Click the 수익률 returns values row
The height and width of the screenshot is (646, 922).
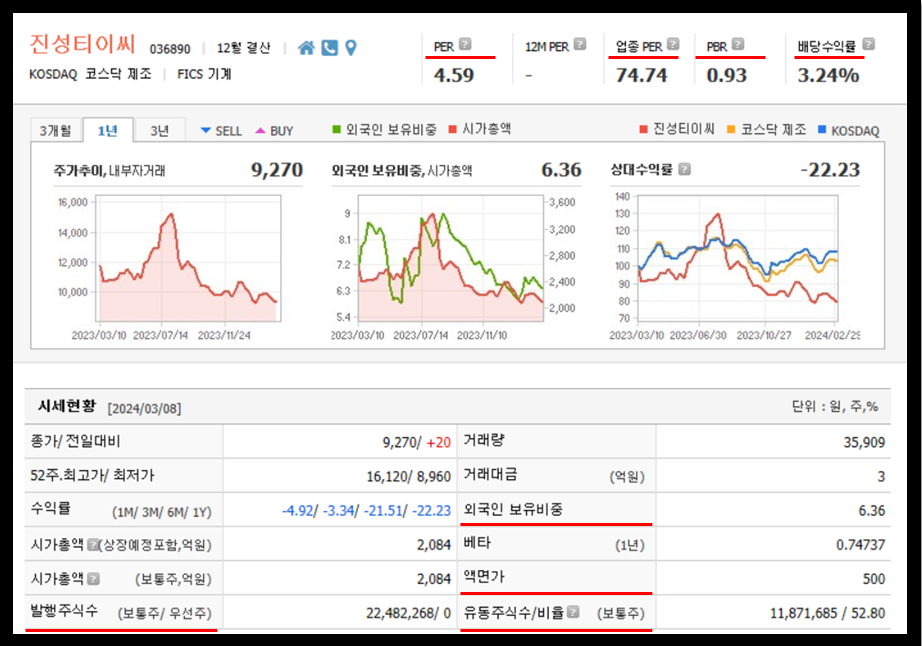coord(366,511)
